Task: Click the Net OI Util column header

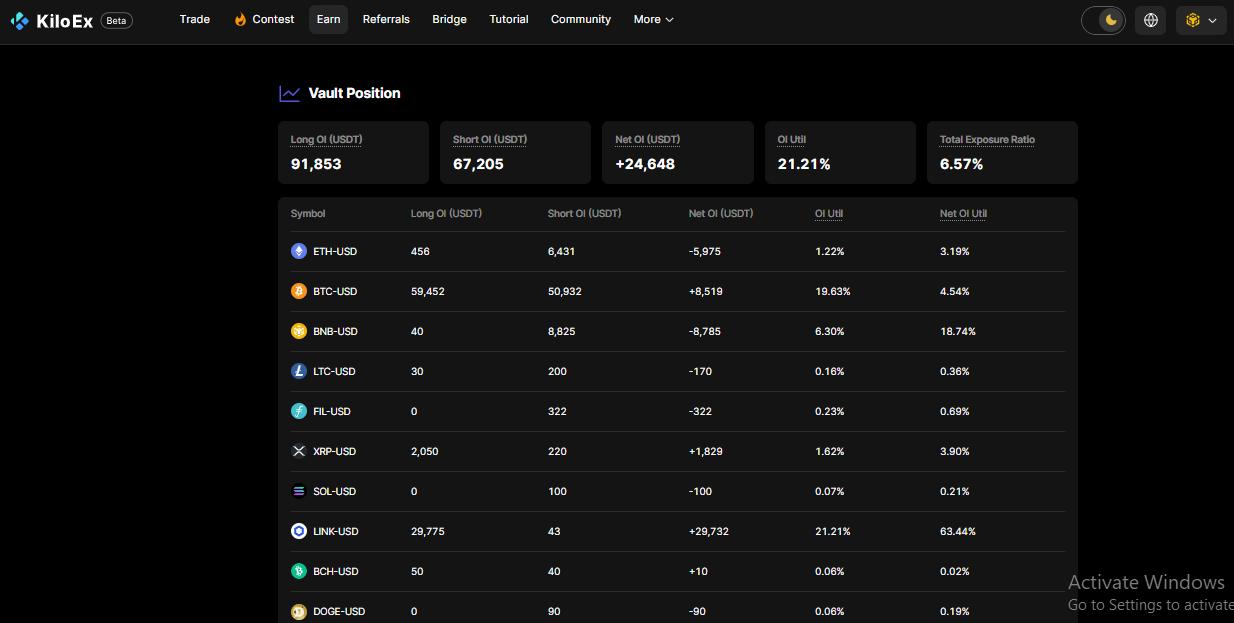Action: coord(963,213)
